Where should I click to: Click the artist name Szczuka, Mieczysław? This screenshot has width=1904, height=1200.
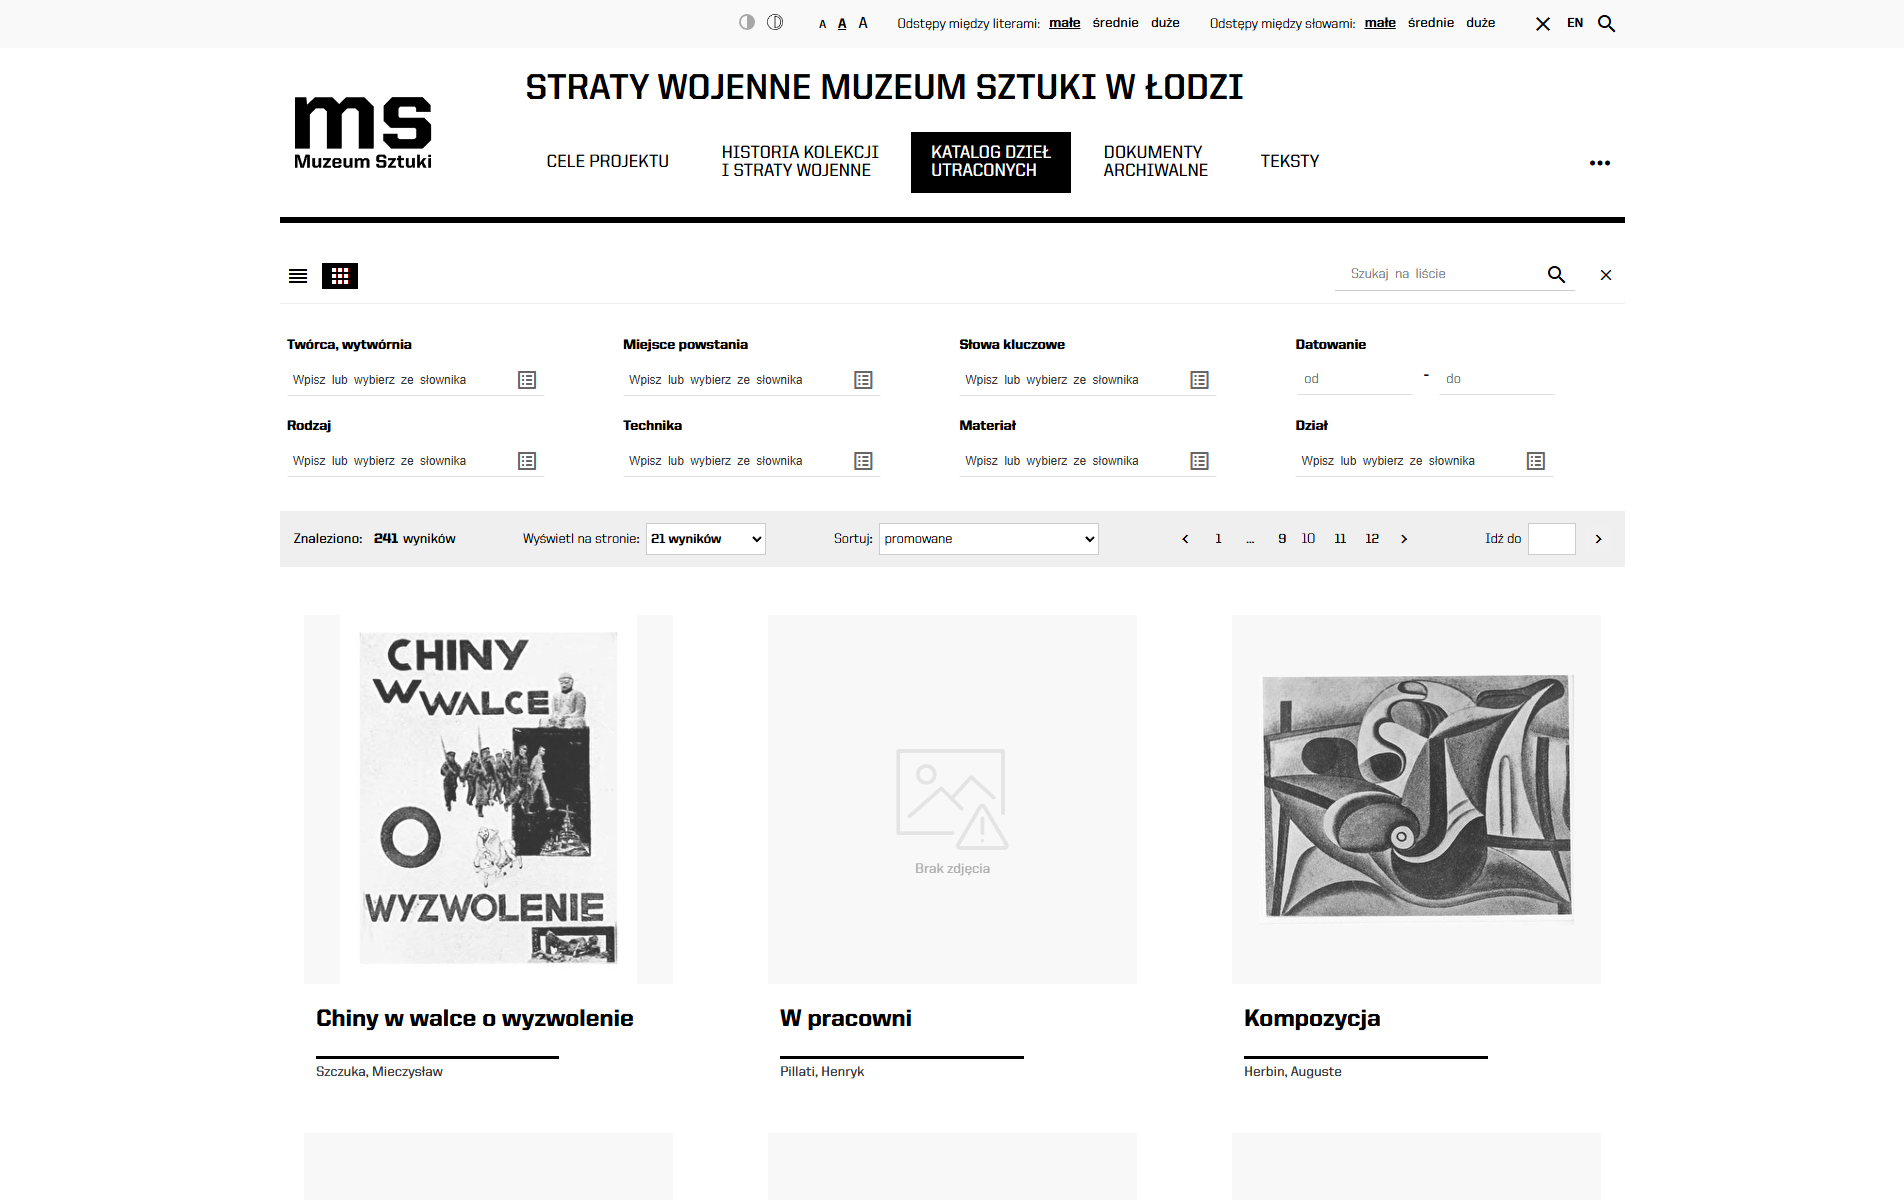click(x=379, y=1071)
